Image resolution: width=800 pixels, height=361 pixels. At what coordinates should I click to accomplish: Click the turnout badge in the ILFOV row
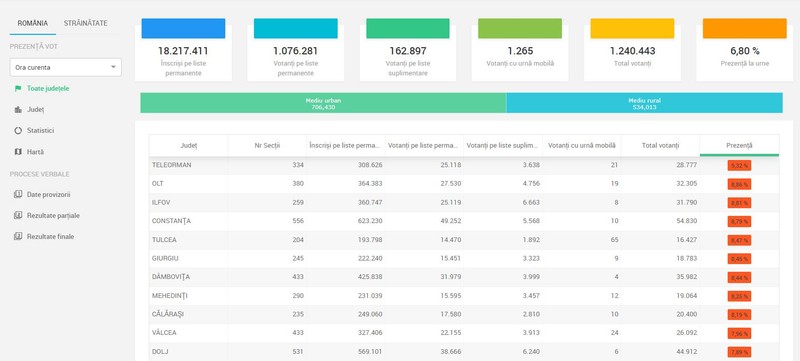(x=739, y=202)
